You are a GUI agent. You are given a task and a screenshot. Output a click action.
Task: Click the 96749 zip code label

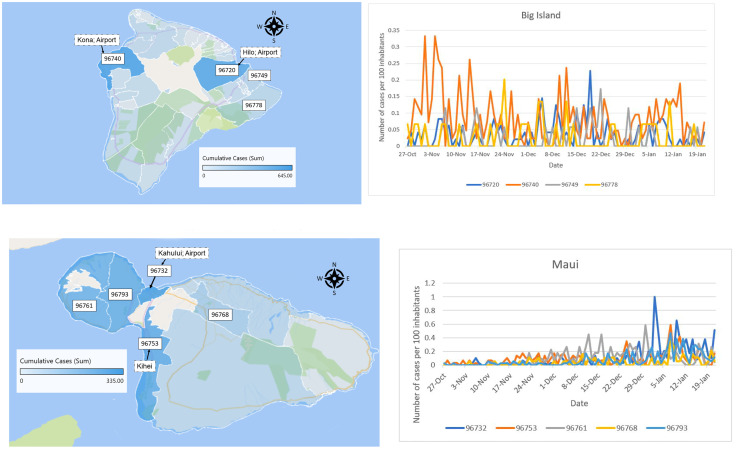point(259,76)
